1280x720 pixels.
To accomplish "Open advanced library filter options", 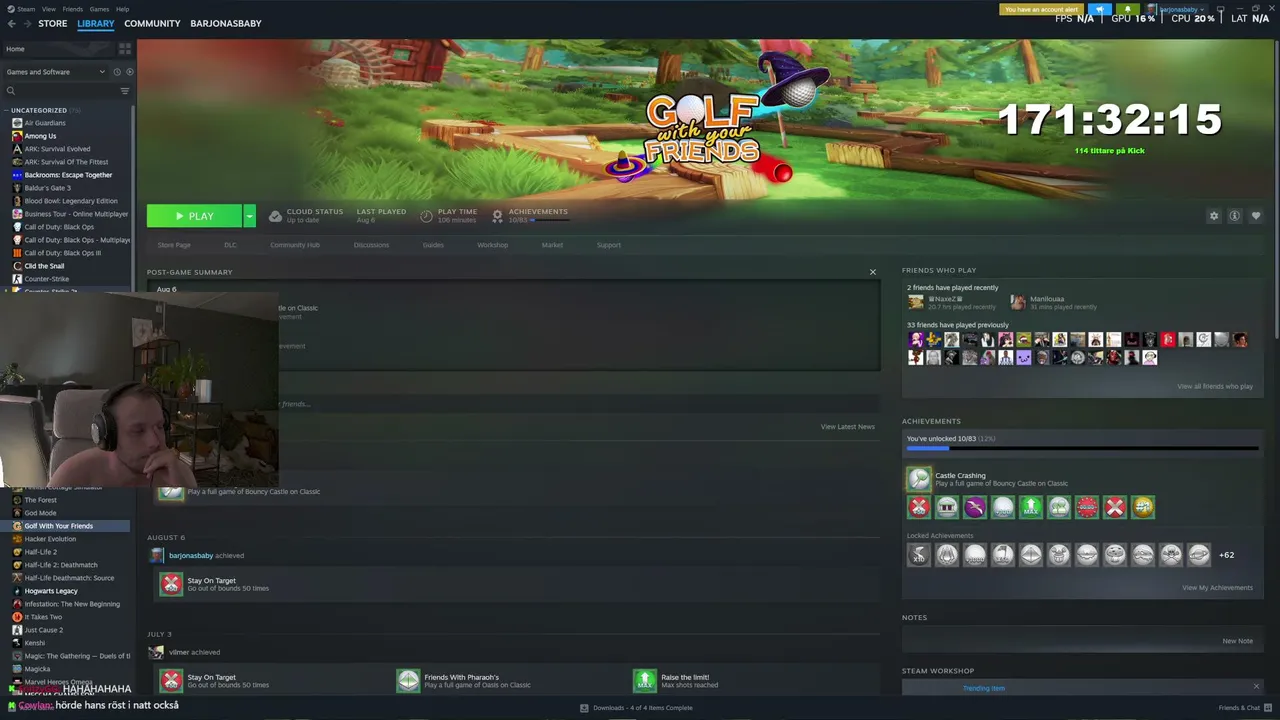I will click(125, 91).
